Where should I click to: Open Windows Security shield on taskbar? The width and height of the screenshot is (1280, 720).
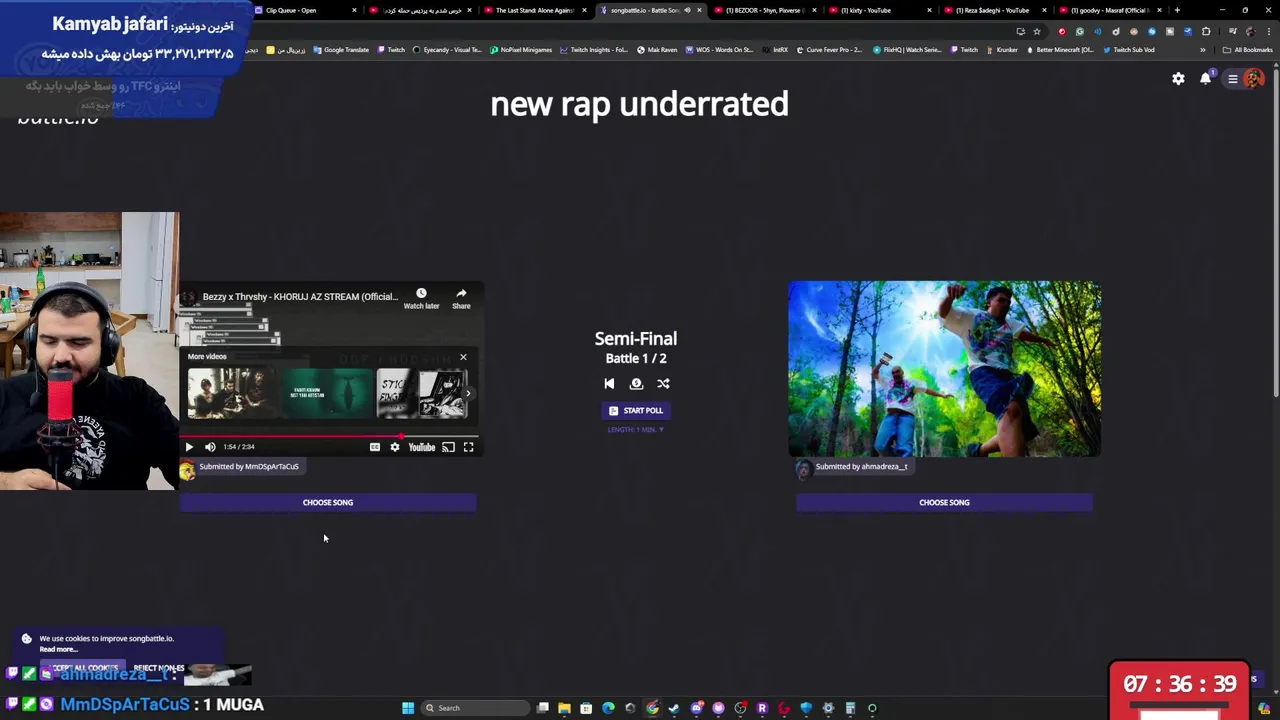(x=806, y=708)
